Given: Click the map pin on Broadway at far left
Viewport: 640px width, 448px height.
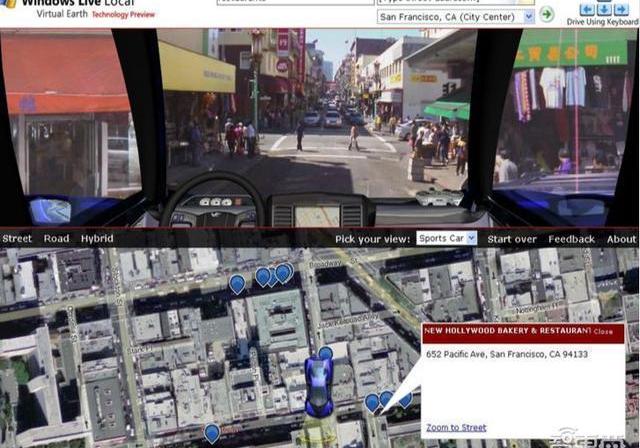Looking at the screenshot, I should (x=237, y=285).
